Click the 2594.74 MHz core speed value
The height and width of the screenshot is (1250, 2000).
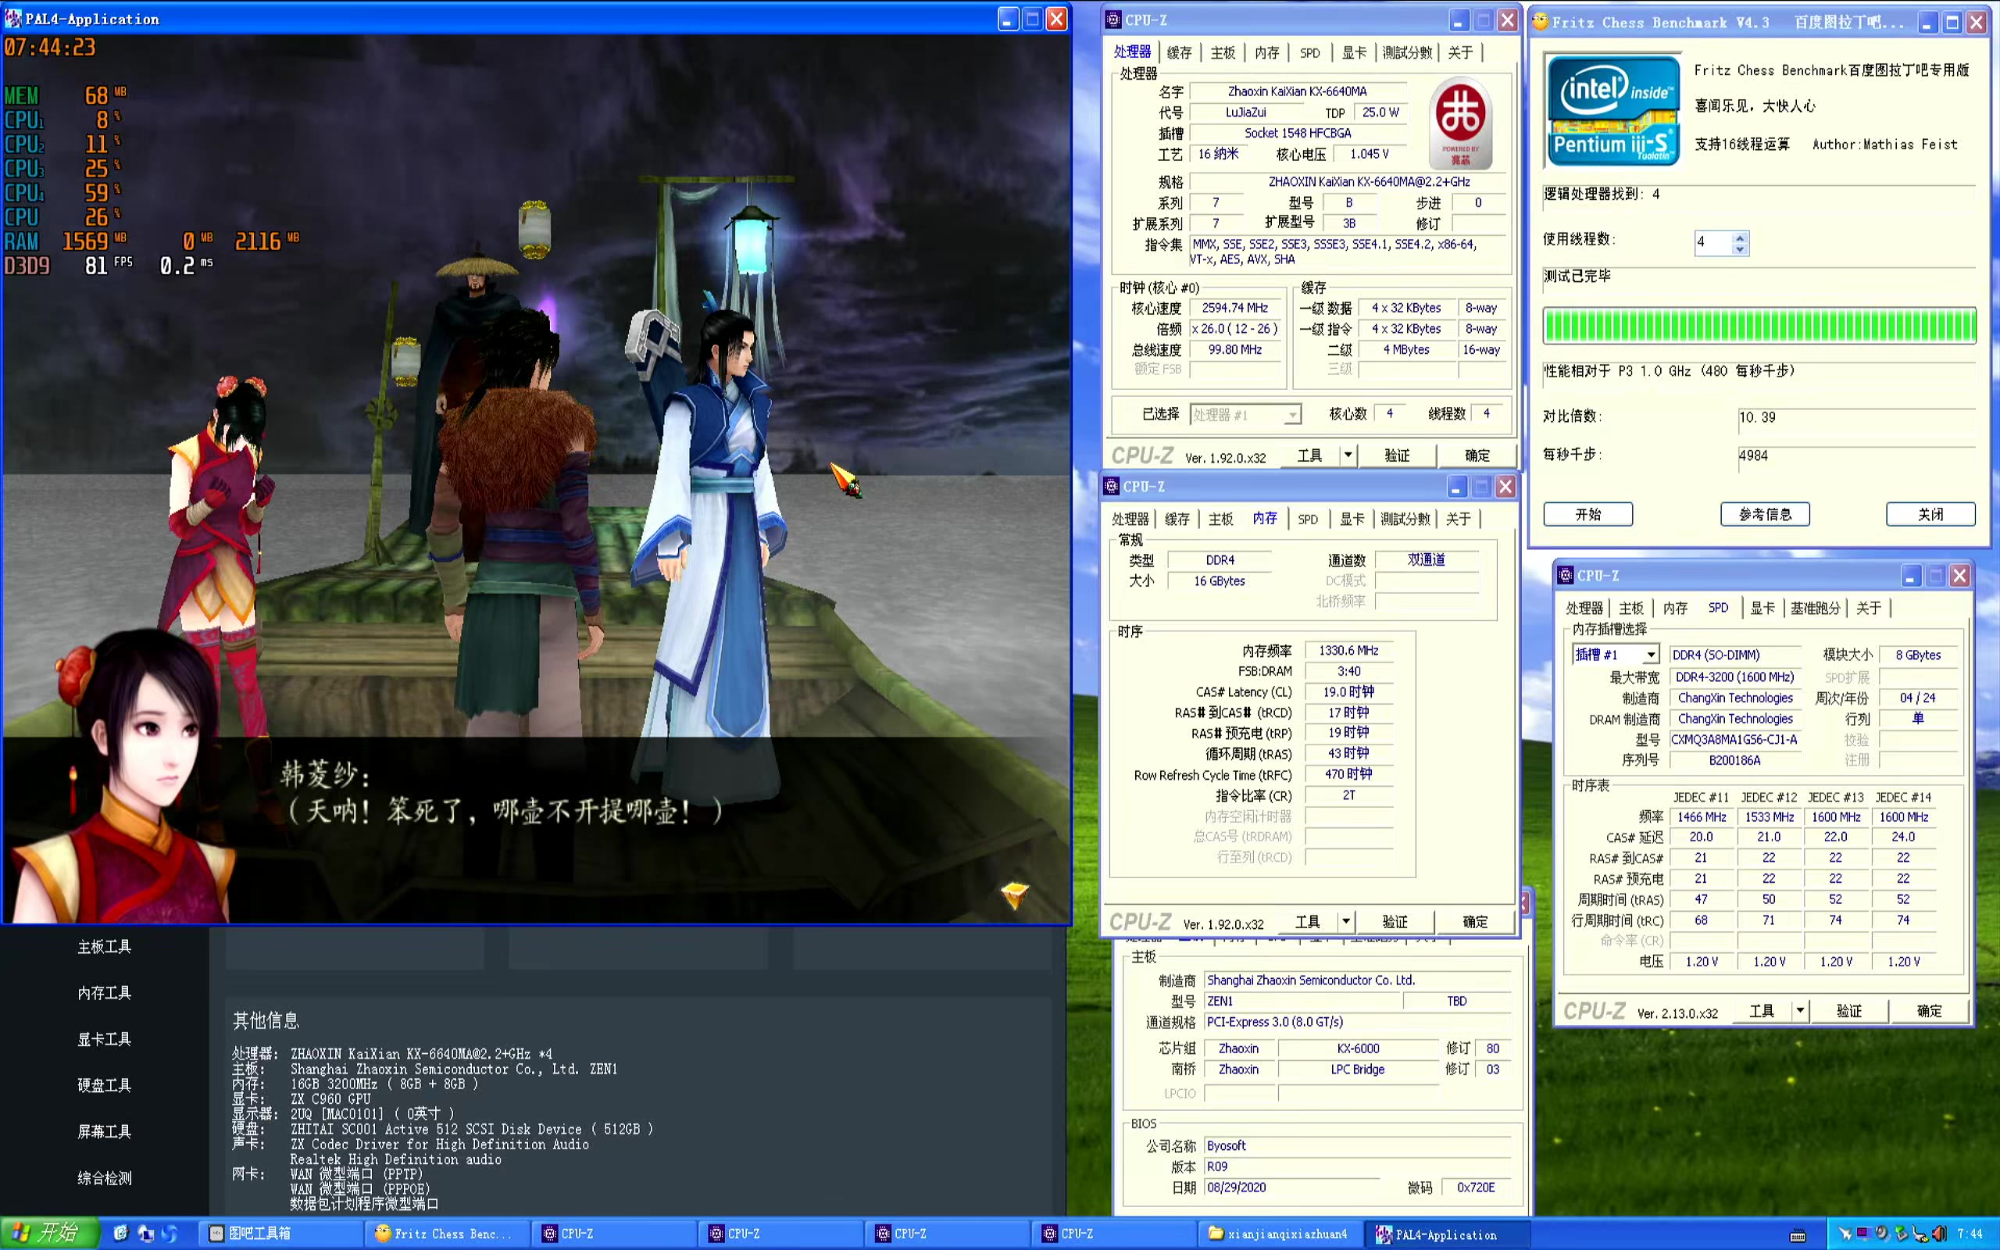1236,308
